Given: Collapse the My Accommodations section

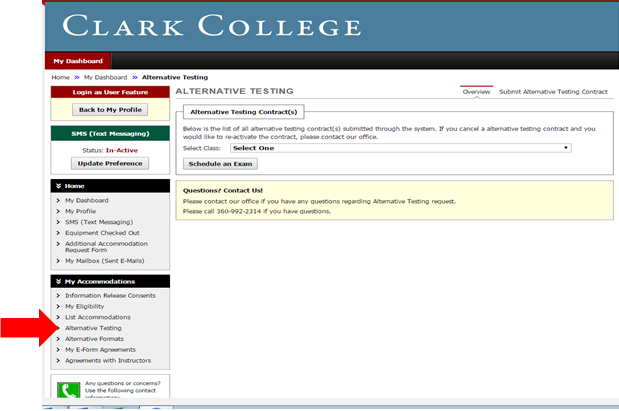Looking at the screenshot, I should (x=110, y=282).
